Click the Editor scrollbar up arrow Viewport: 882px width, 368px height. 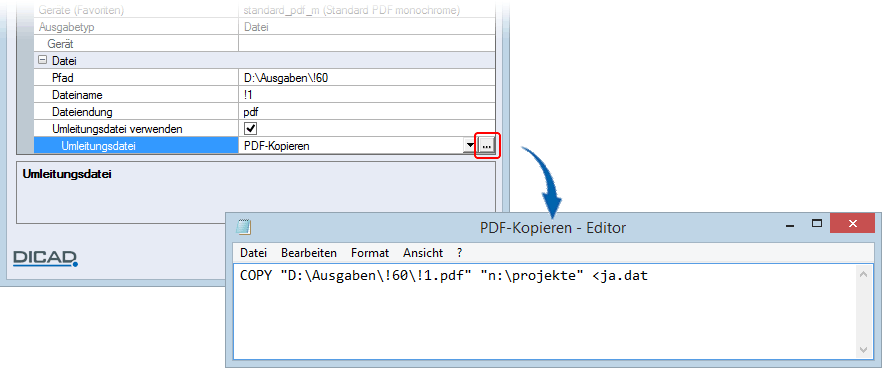[x=864, y=274]
